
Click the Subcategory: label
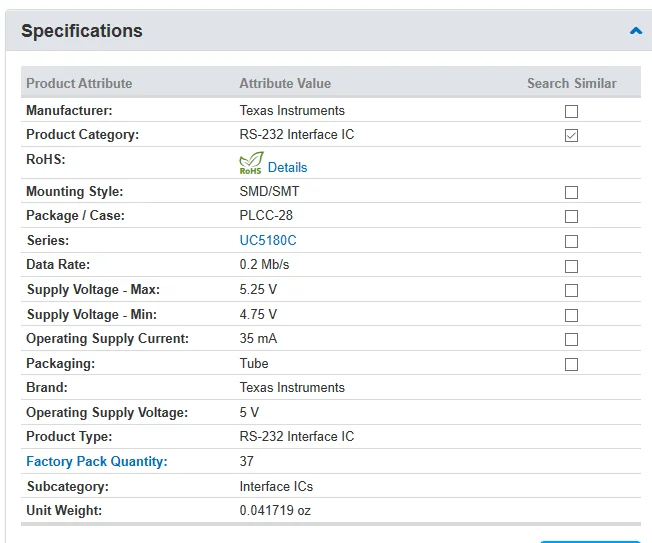coord(67,487)
